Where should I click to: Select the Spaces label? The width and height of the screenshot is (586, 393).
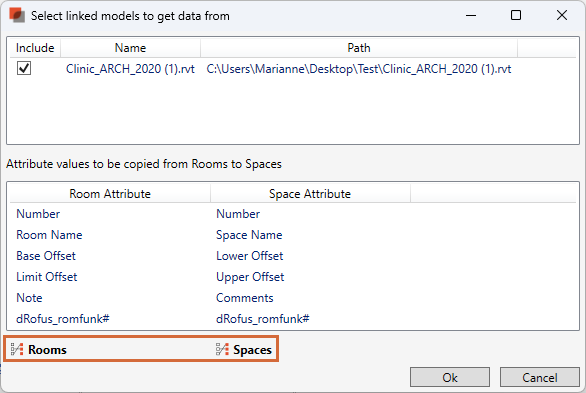[253, 350]
